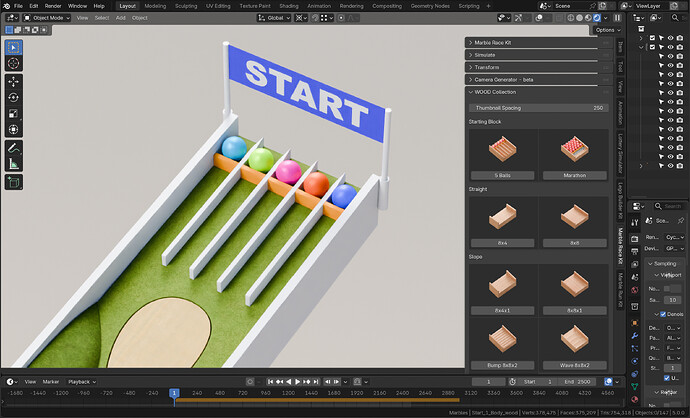Toggle the X-ray viewport display
This screenshot has width=690, height=418.
click(x=559, y=18)
